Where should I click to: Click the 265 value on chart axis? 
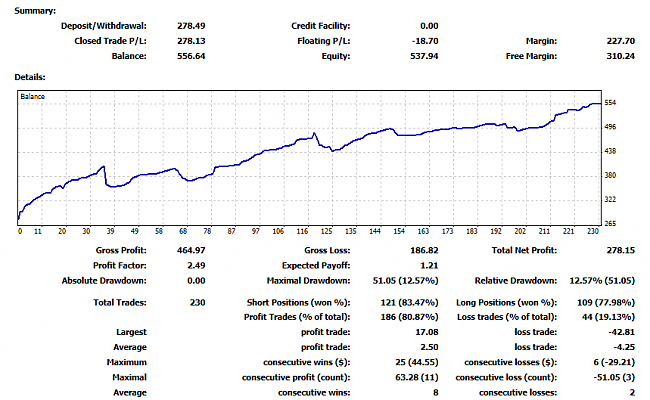tap(610, 223)
